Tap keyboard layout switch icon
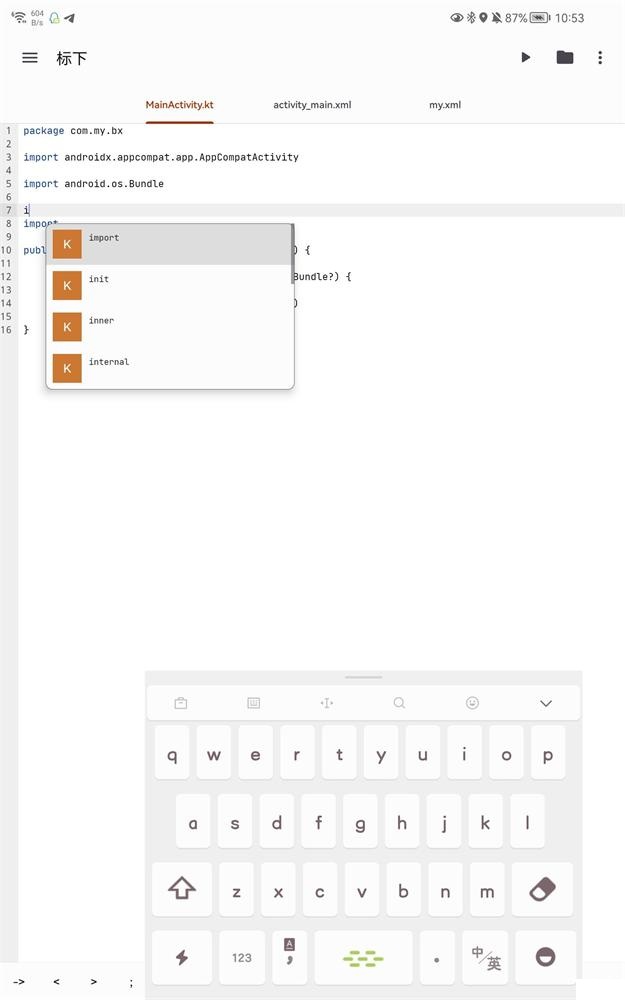Image resolution: width=625 pixels, height=1000 pixels. (x=253, y=703)
